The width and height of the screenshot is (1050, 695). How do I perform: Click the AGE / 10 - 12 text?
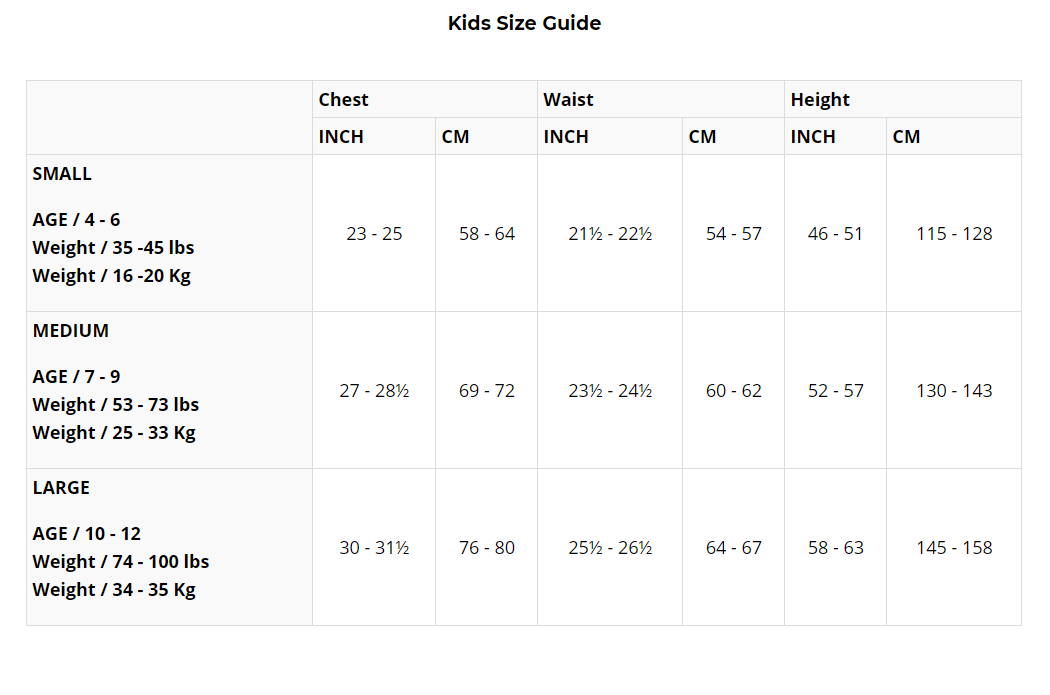87,534
